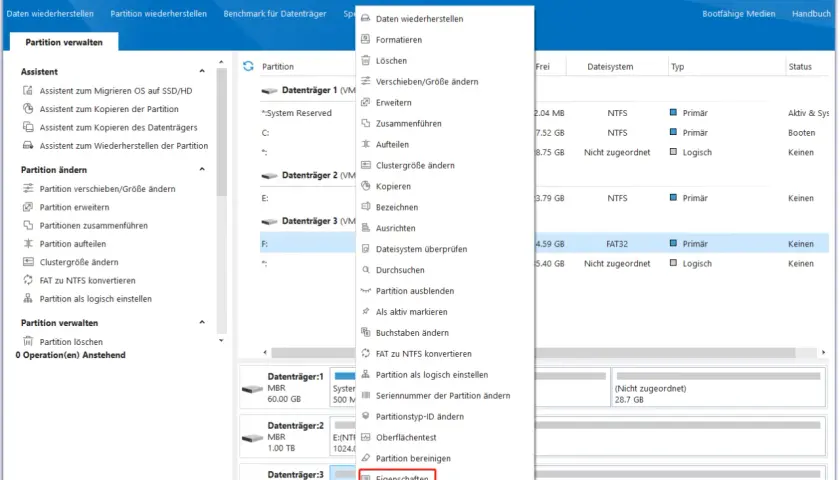Click the Erweitern icon in context menu
Viewport: 840px width, 480px height.
[x=365, y=102]
